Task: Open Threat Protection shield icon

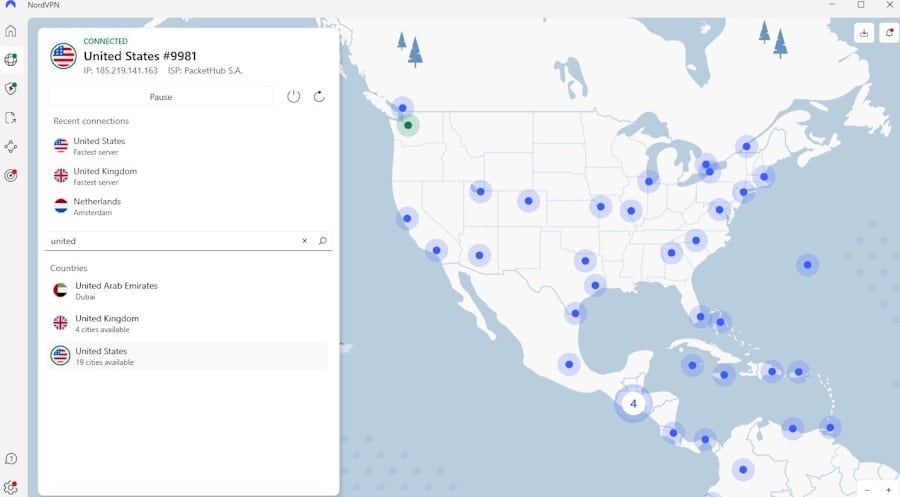Action: tap(11, 88)
